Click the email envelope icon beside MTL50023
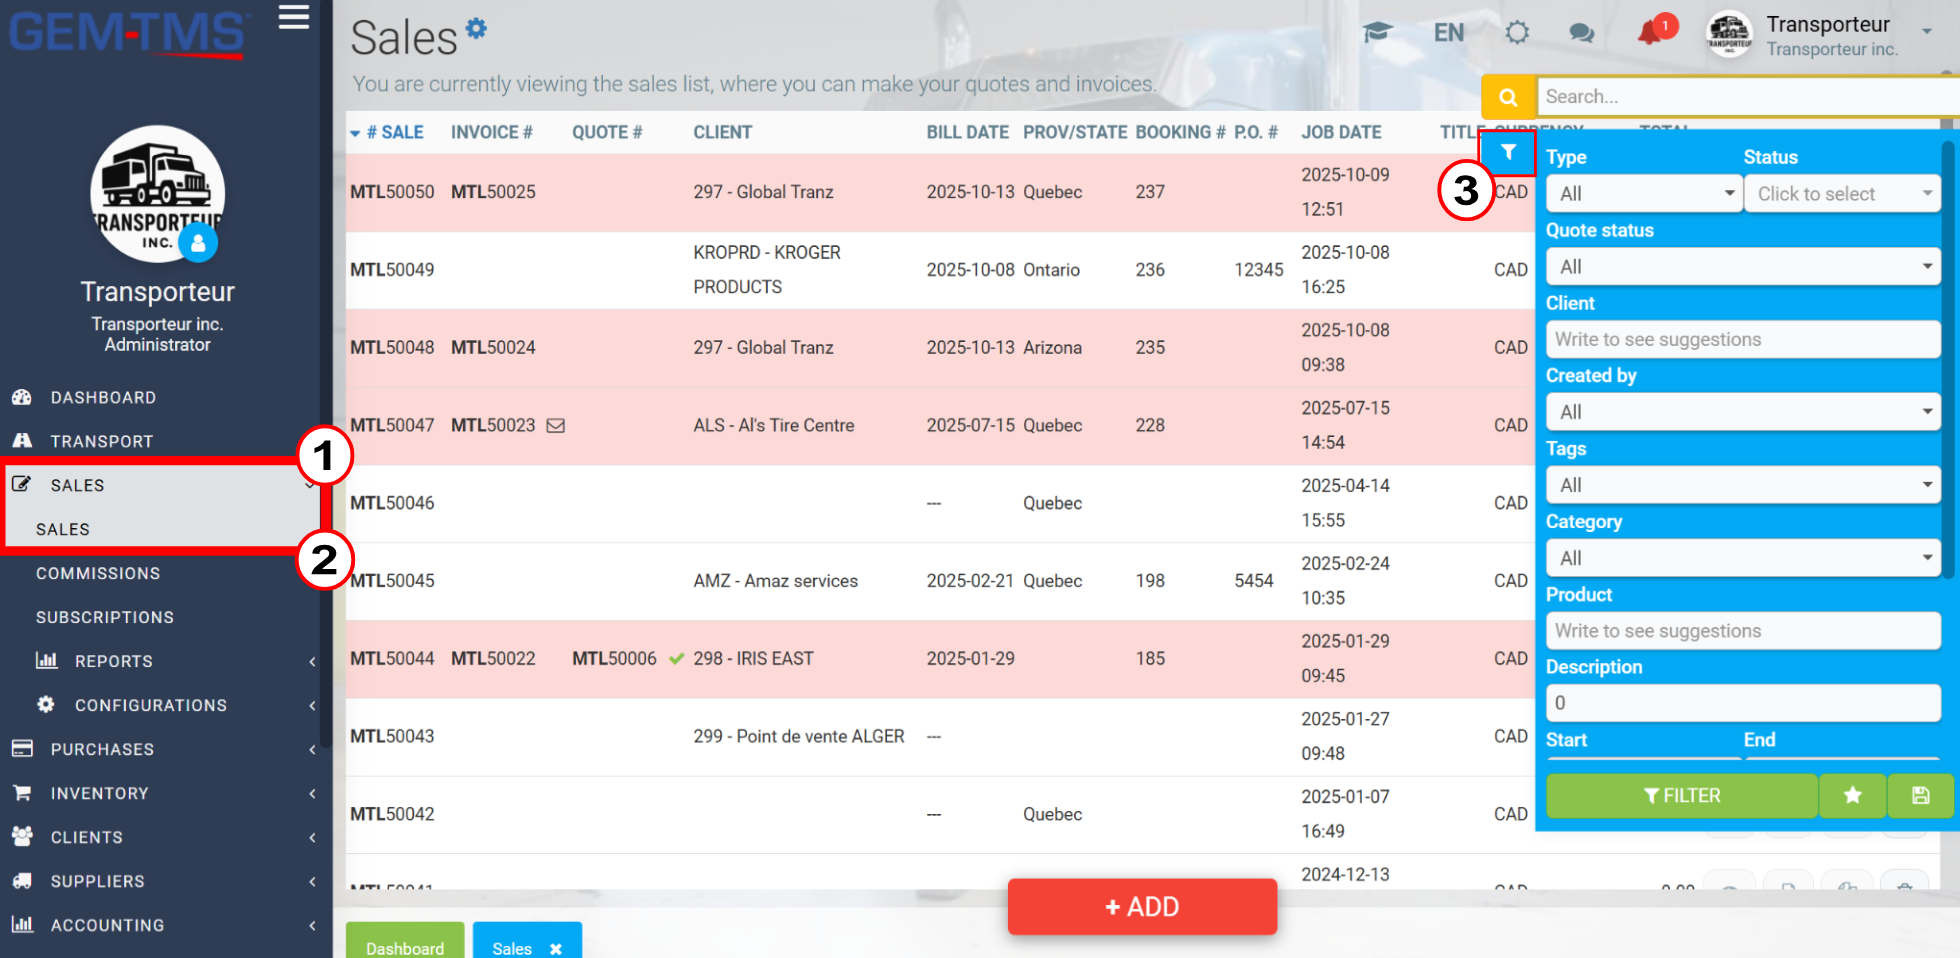 [556, 425]
